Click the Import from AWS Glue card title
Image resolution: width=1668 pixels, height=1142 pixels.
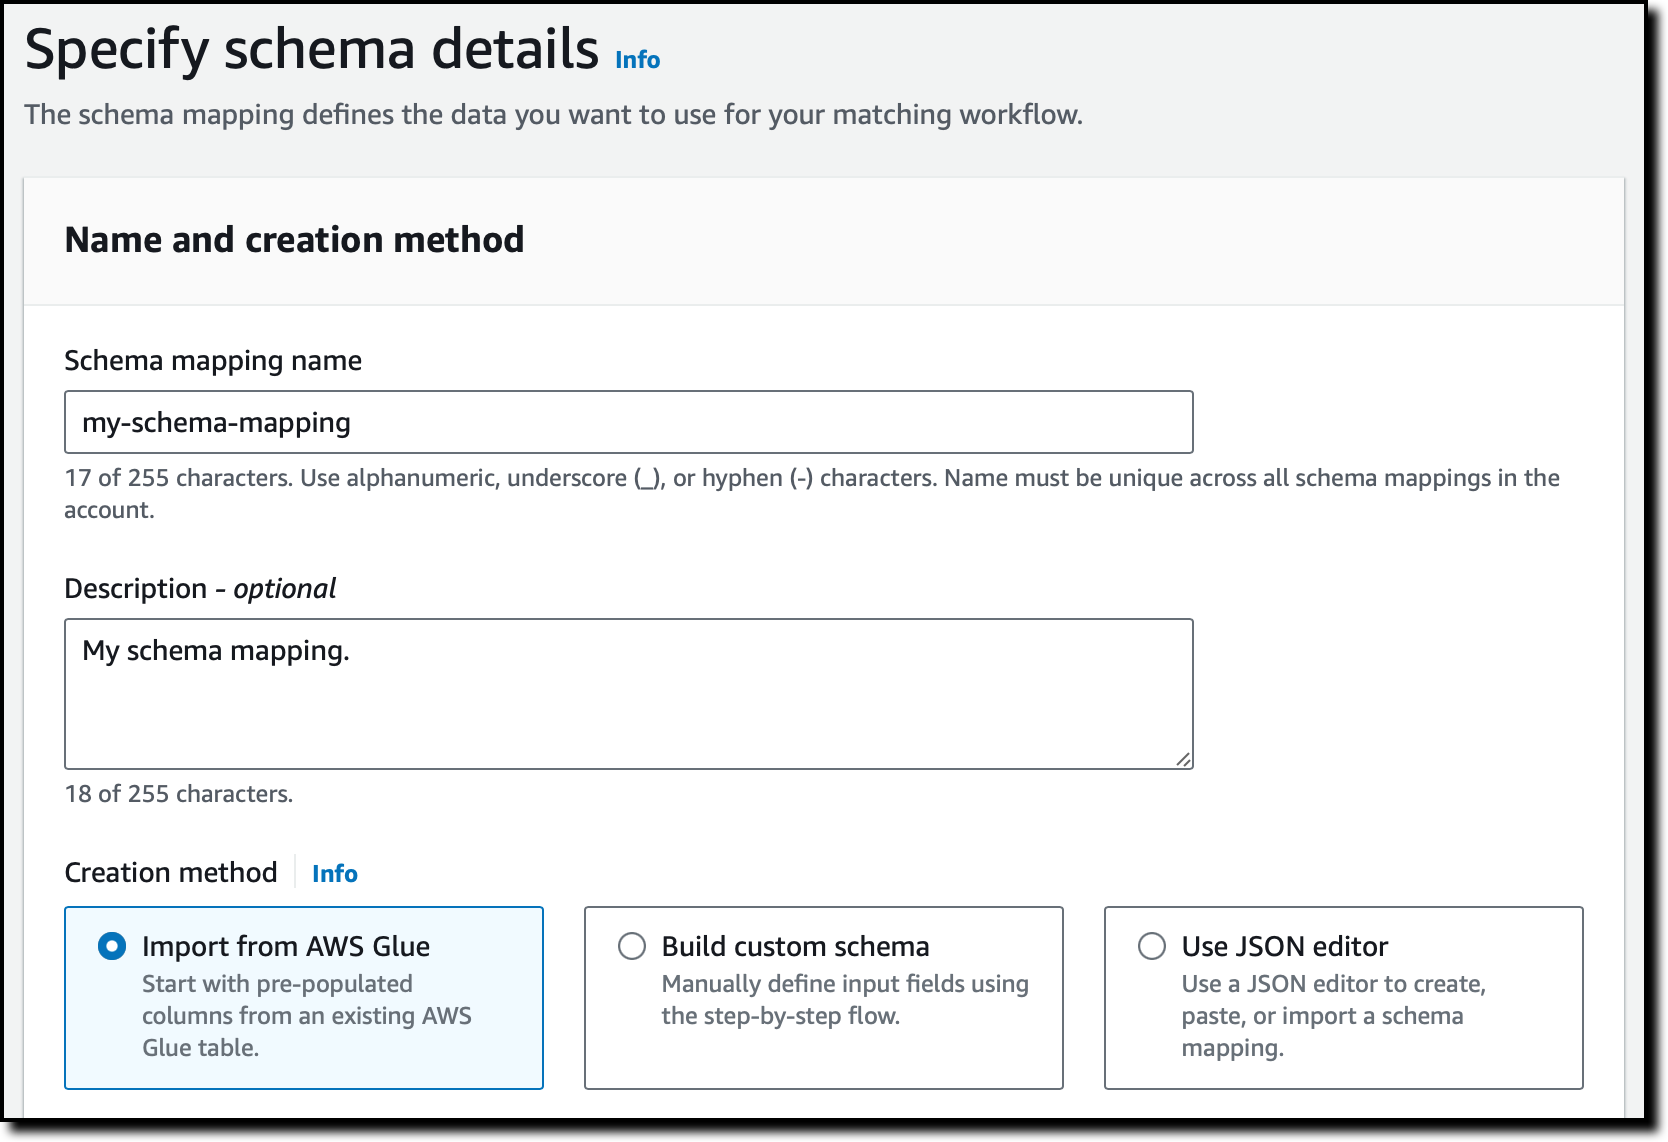click(x=286, y=946)
